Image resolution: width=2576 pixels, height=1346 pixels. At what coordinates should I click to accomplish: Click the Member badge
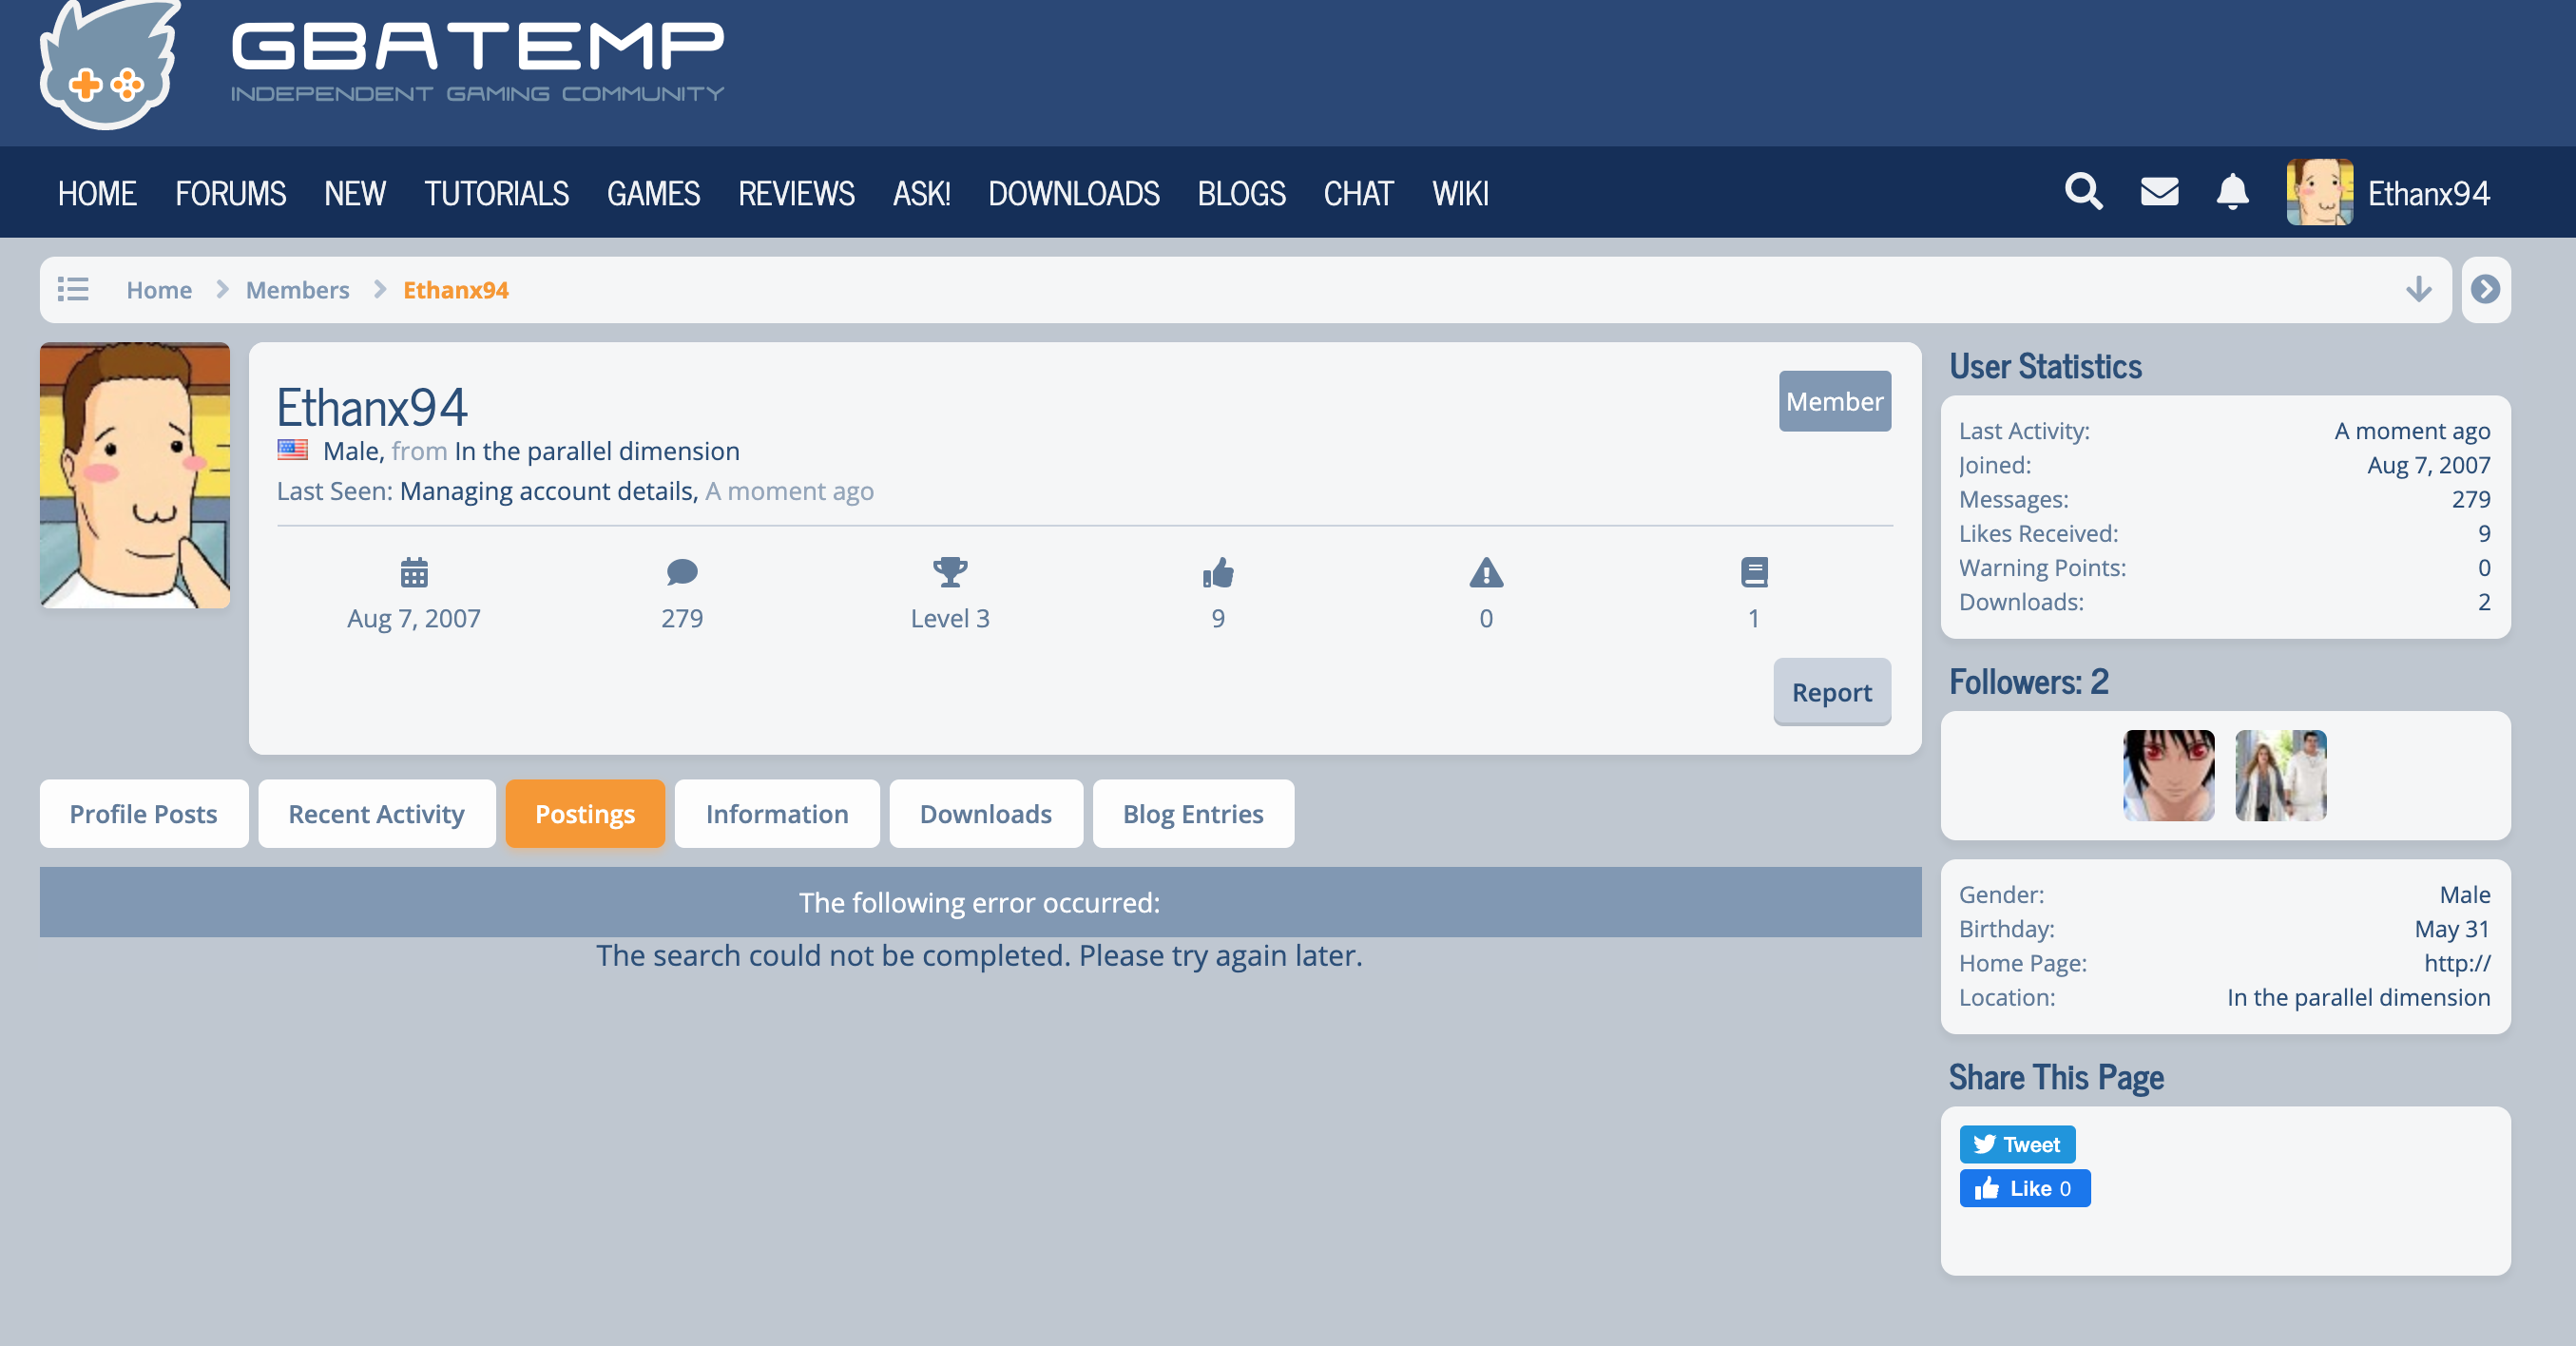pyautogui.click(x=1835, y=401)
